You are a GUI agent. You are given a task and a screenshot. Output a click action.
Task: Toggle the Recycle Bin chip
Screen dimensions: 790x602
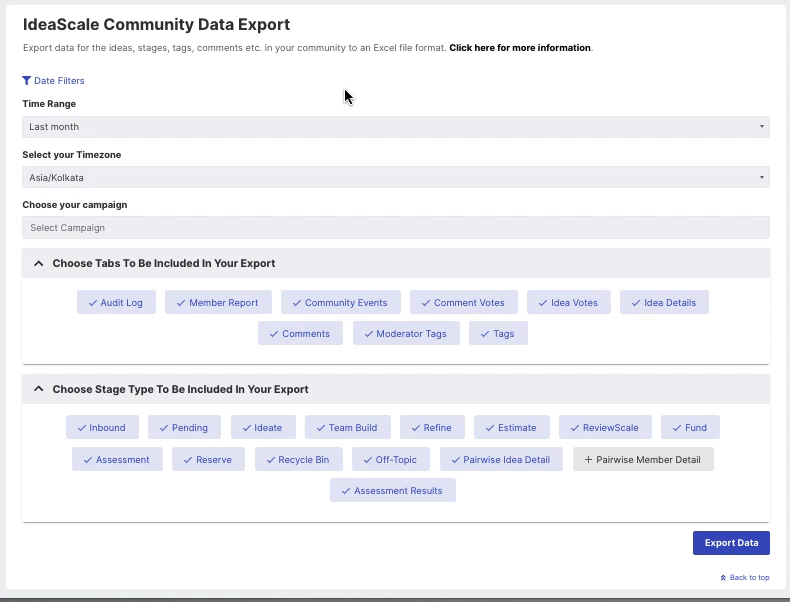[x=299, y=459]
